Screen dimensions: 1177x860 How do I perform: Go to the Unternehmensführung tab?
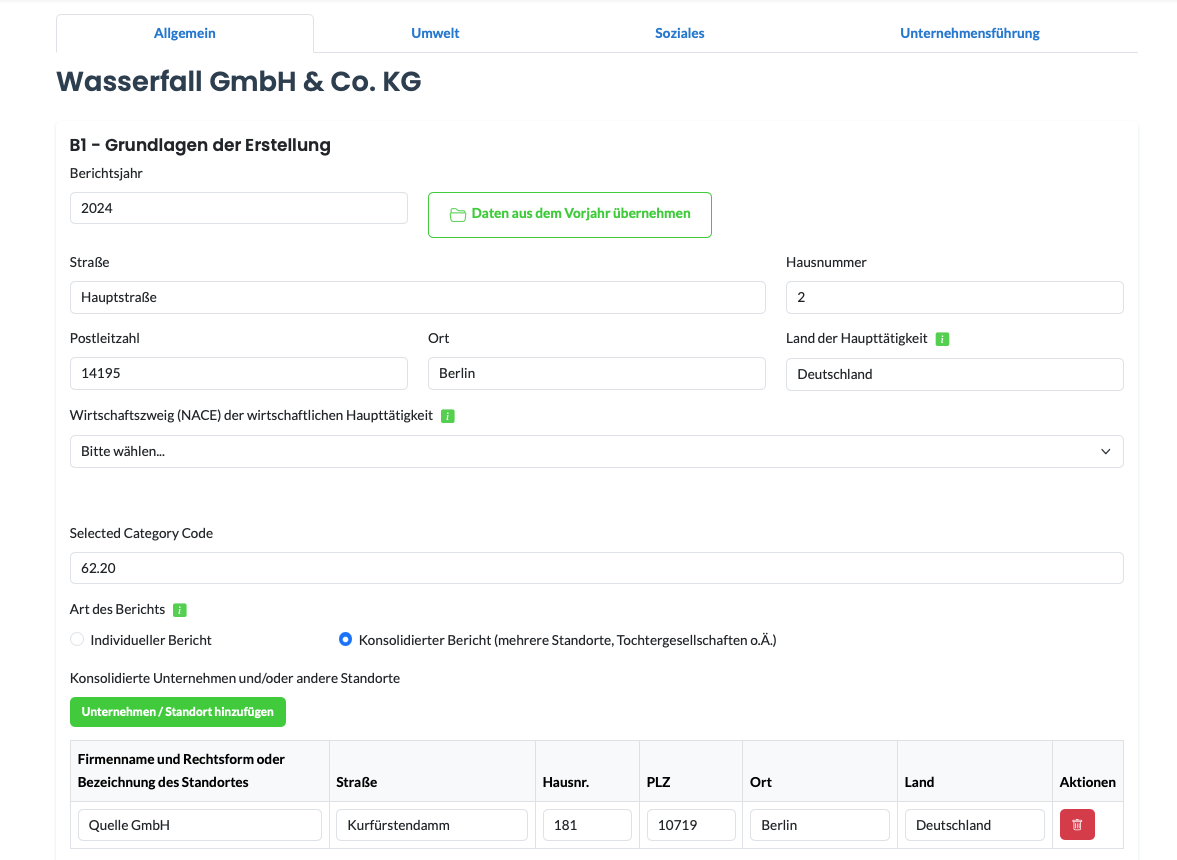point(969,33)
